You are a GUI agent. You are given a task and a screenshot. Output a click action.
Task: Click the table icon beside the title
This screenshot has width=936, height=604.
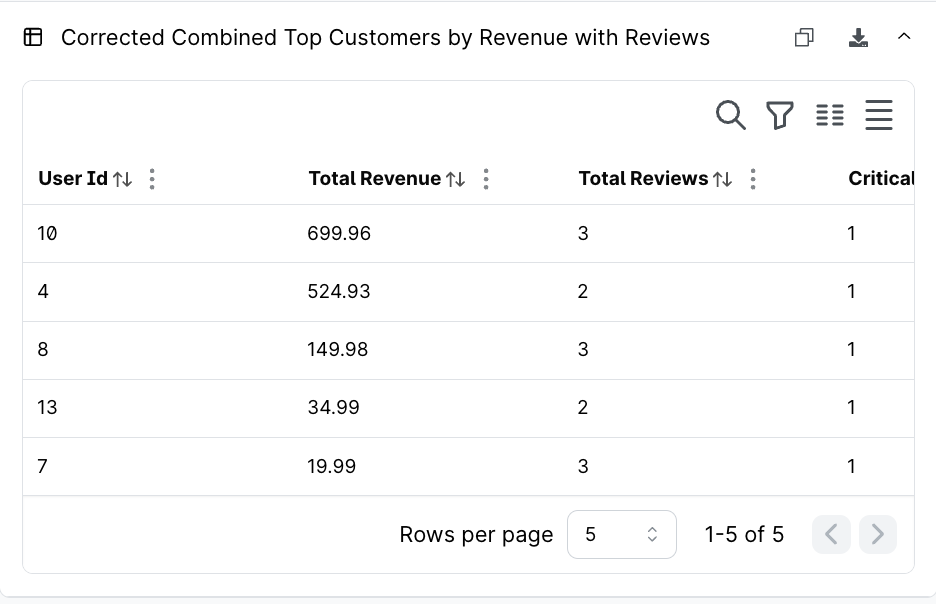pos(33,38)
